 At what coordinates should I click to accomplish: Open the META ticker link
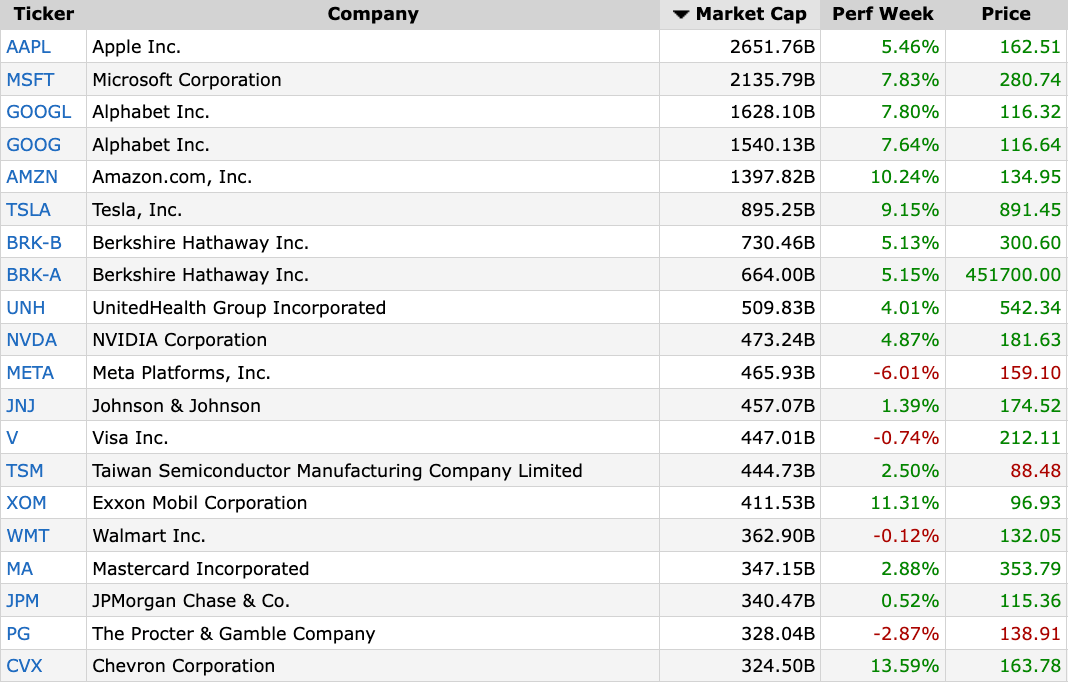tap(30, 373)
